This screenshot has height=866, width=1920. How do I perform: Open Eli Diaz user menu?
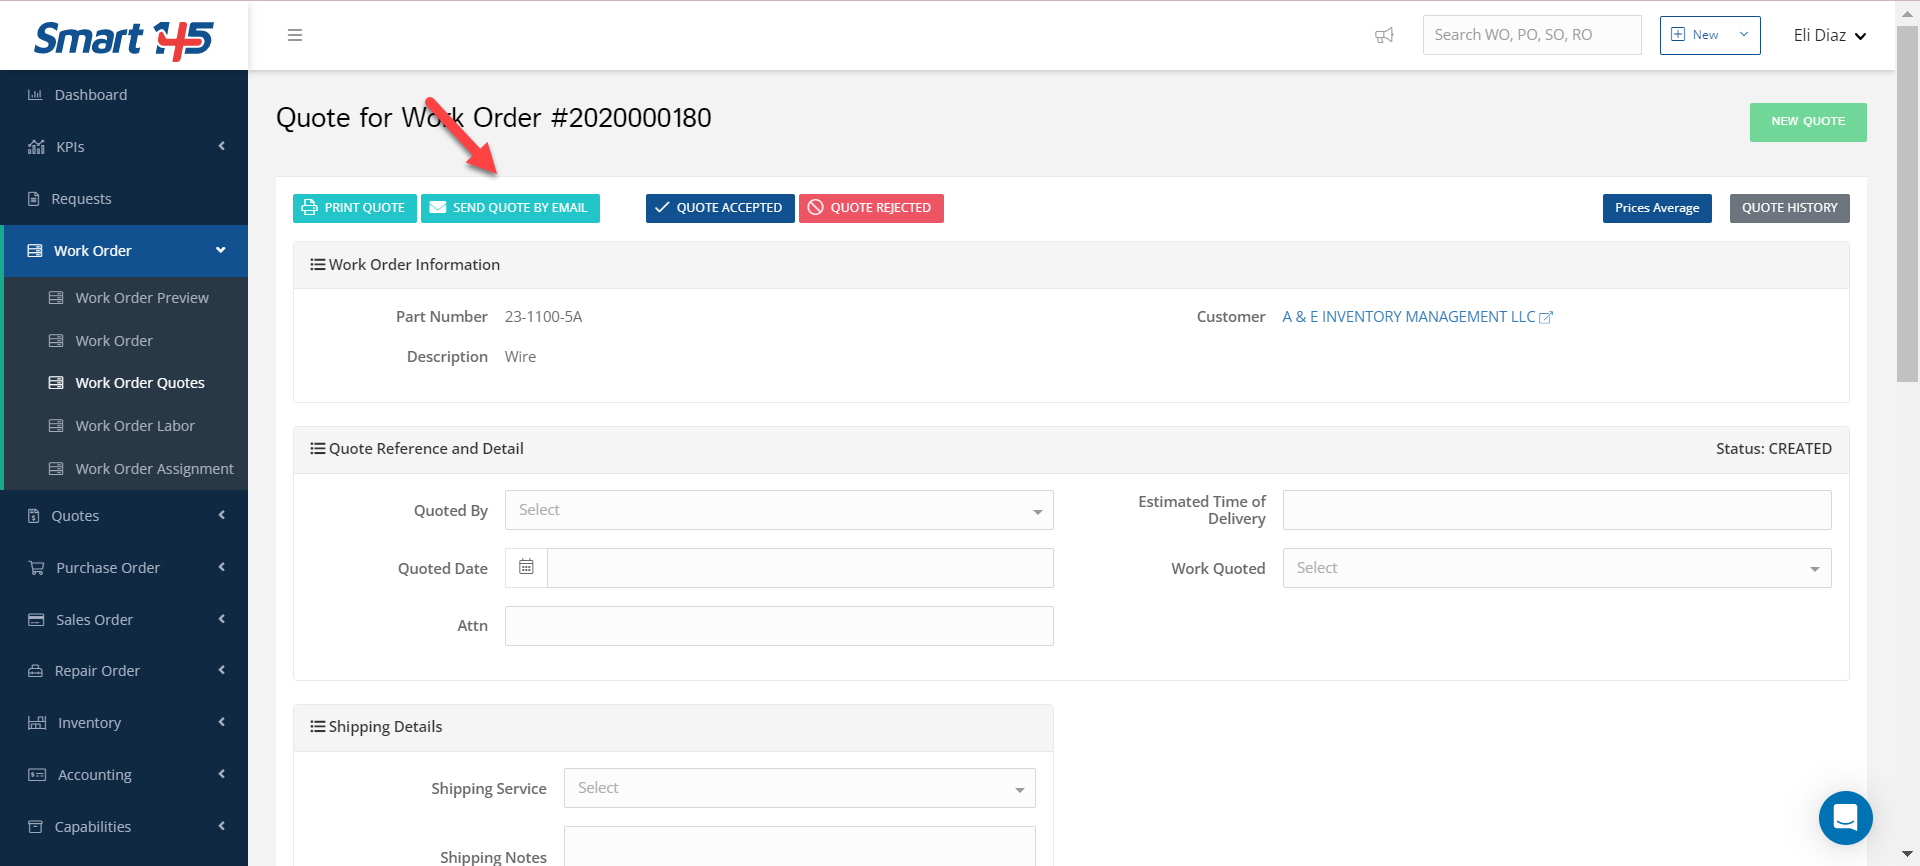pos(1830,35)
